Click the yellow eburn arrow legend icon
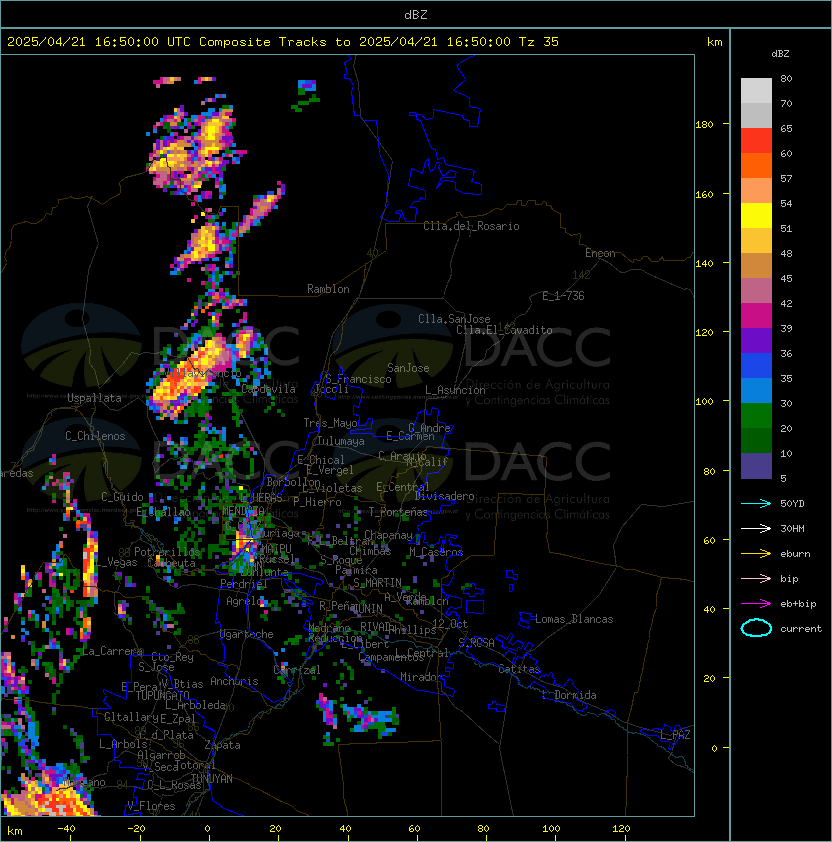The height and width of the screenshot is (842, 832). point(756,554)
